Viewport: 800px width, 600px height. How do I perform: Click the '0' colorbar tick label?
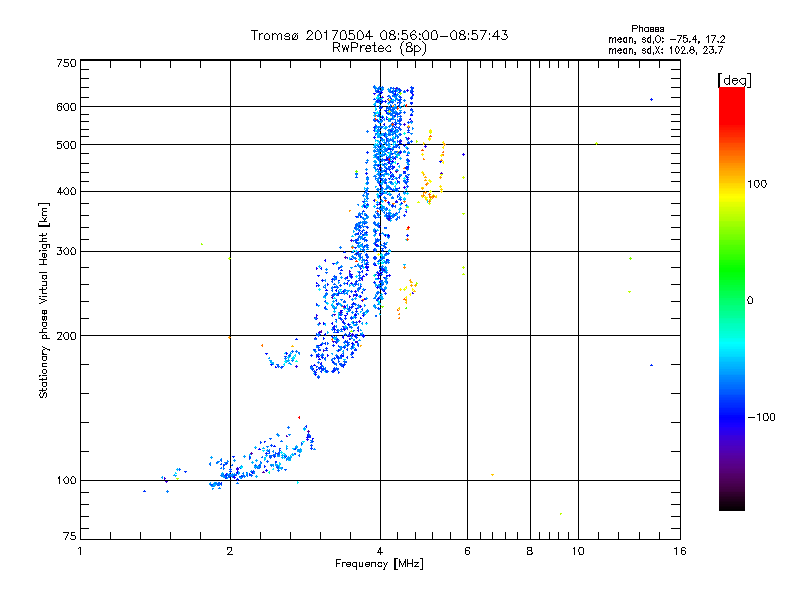750,301
